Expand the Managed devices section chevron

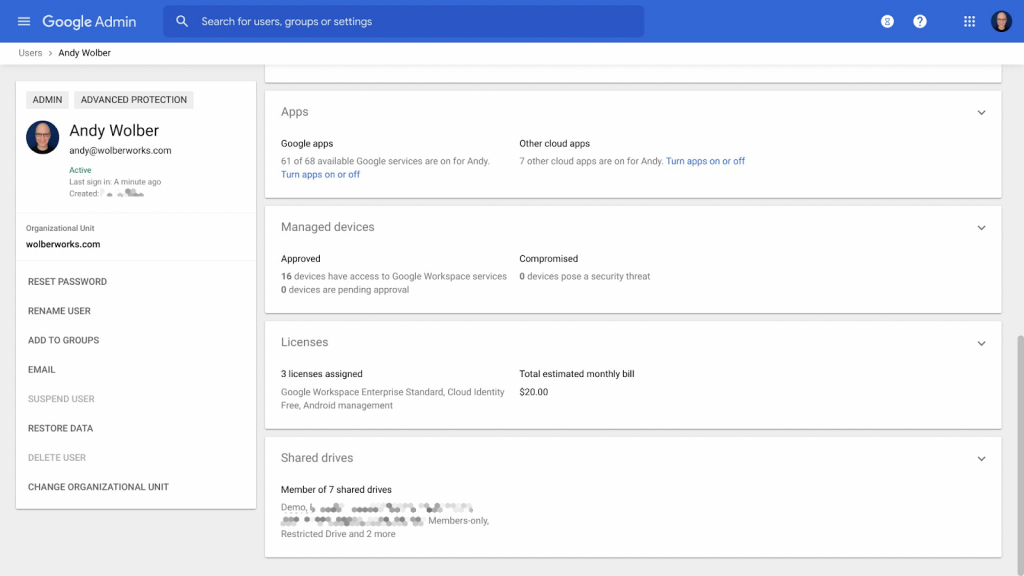pos(981,228)
